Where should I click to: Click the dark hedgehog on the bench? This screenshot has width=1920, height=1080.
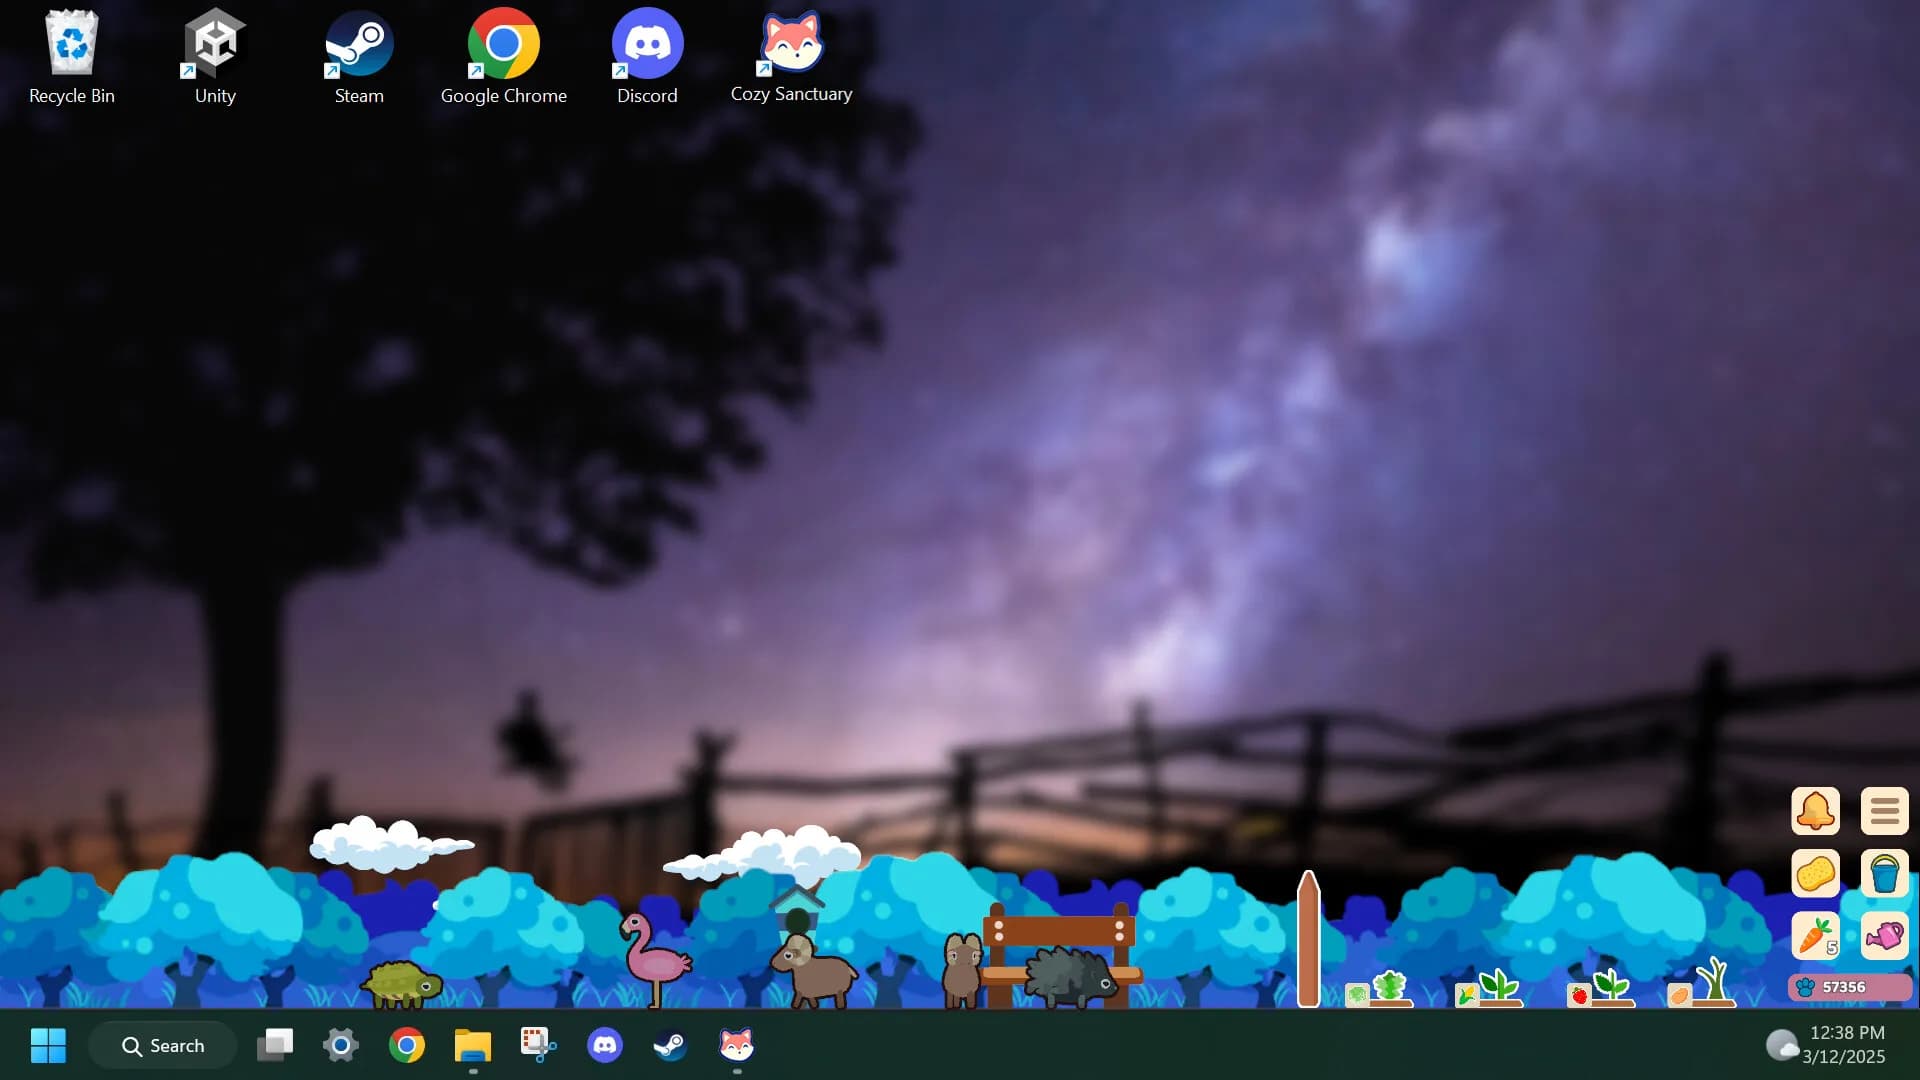click(1070, 976)
